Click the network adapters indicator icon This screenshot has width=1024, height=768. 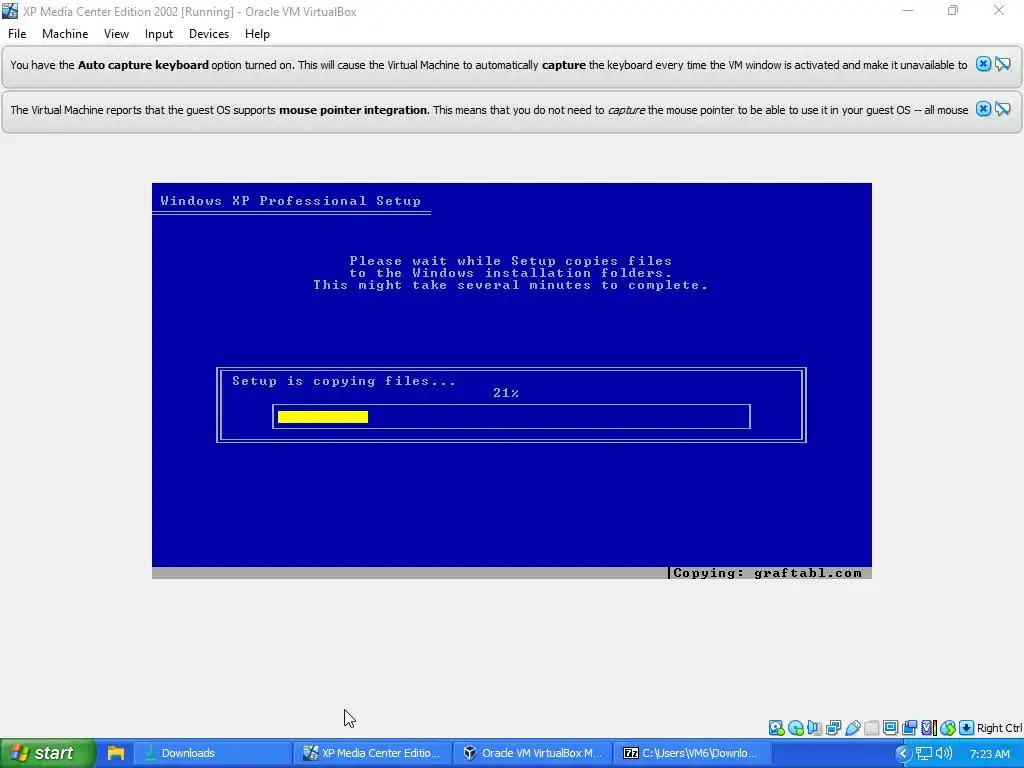tap(833, 728)
